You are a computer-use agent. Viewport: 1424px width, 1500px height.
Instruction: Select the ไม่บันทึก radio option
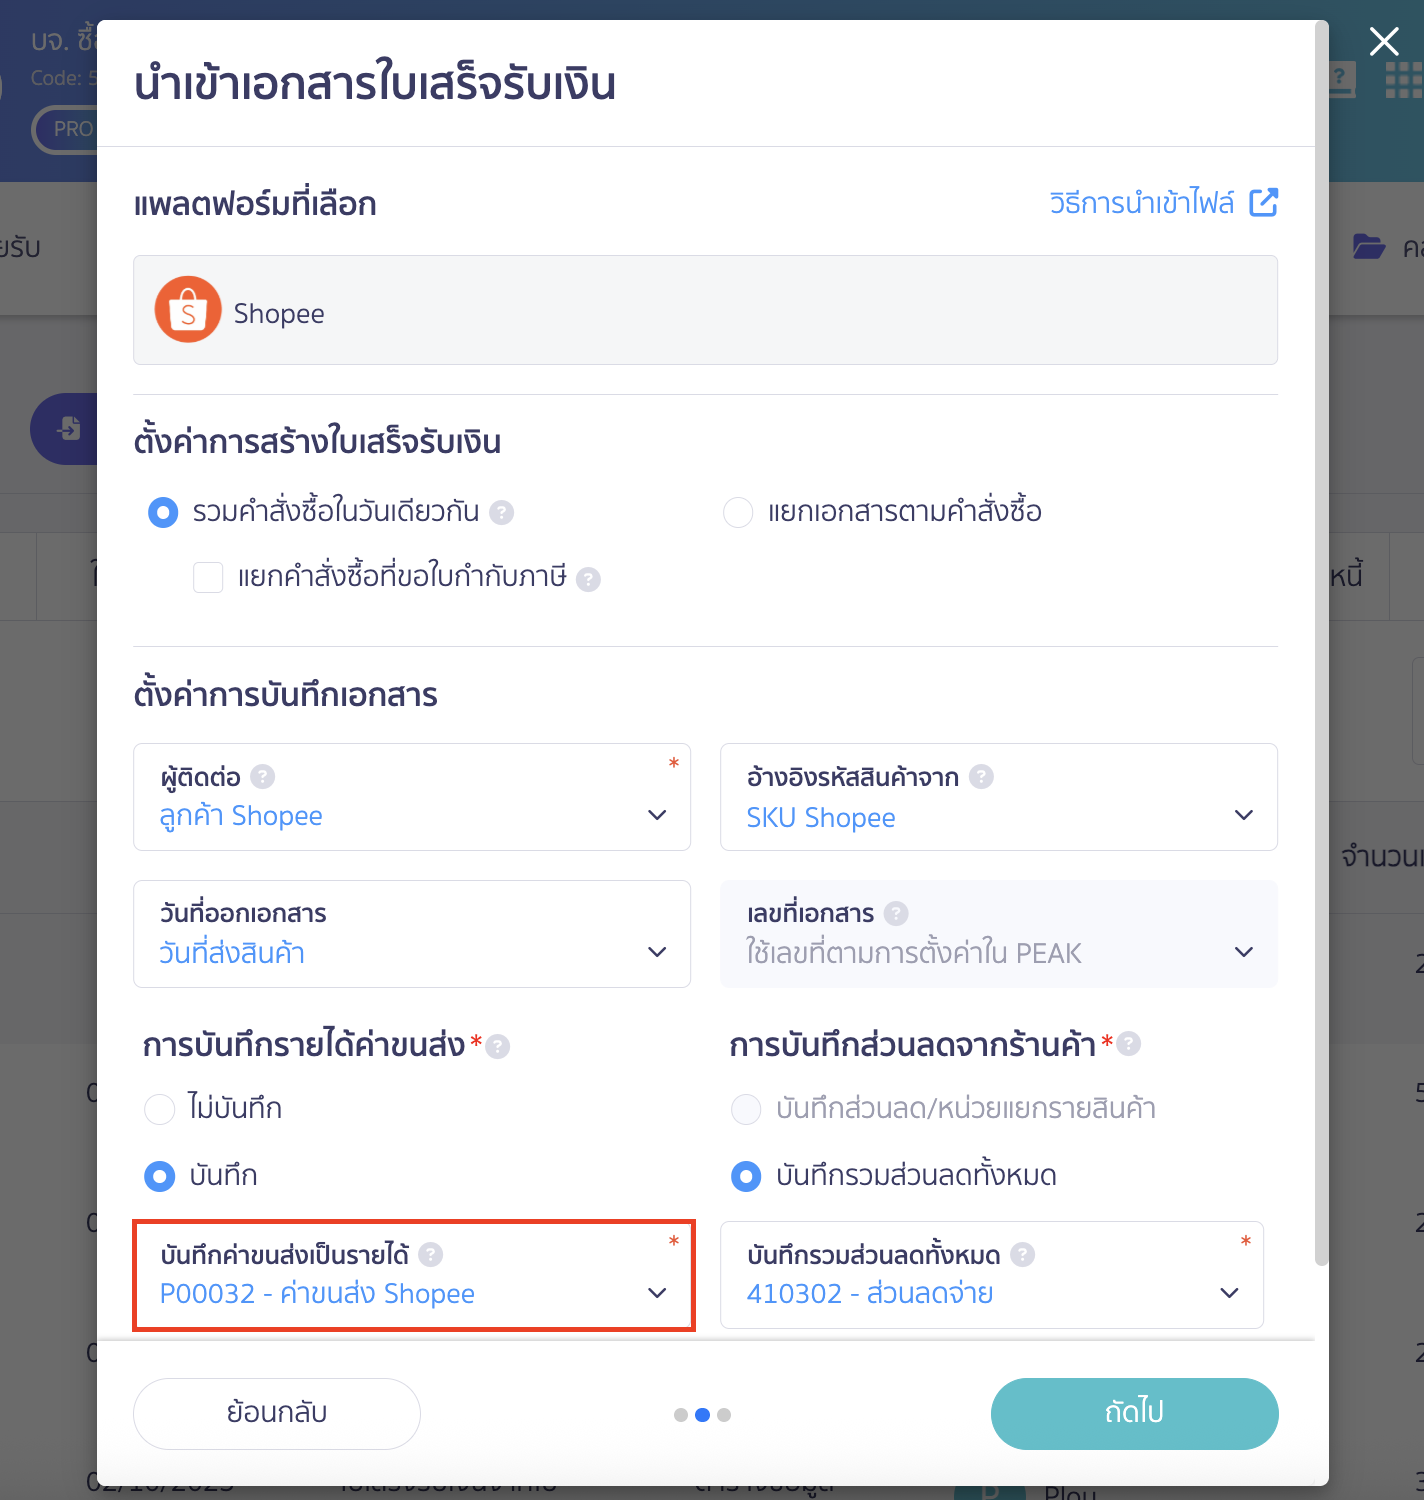click(159, 1108)
